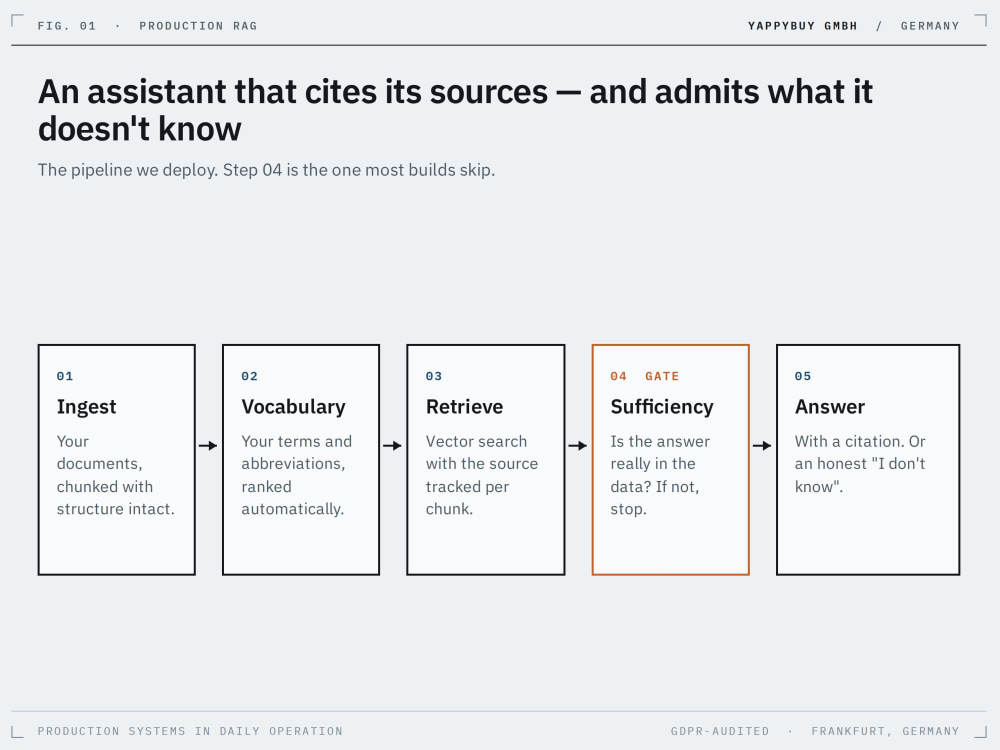The height and width of the screenshot is (750, 1000).
Task: Click the arrow between Ingest and Vocabulary
Action: click(x=208, y=445)
